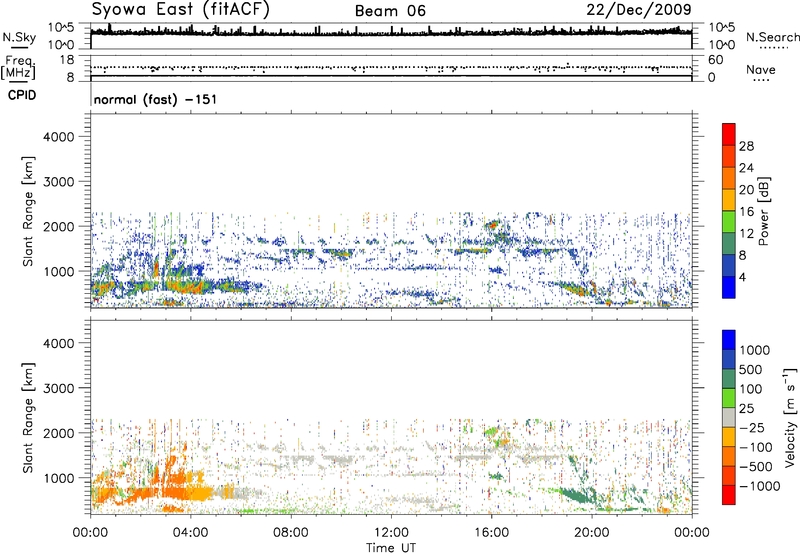Click the 'Syowa East (fitACF)' title
The image size is (800, 554).
click(180, 10)
